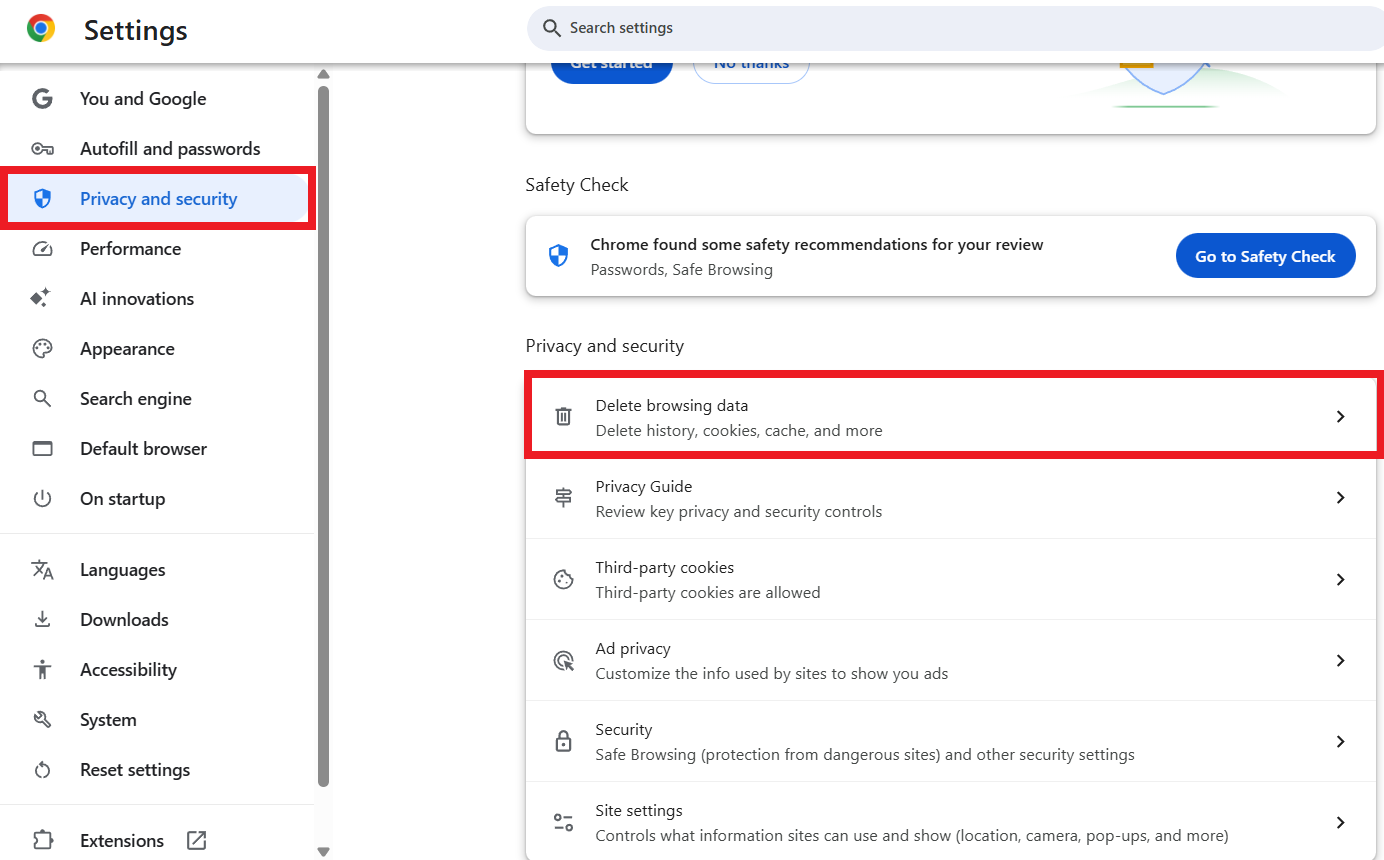Click the trash icon beside Delete browsing data
Image resolution: width=1384 pixels, height=860 pixels.
pyautogui.click(x=563, y=415)
